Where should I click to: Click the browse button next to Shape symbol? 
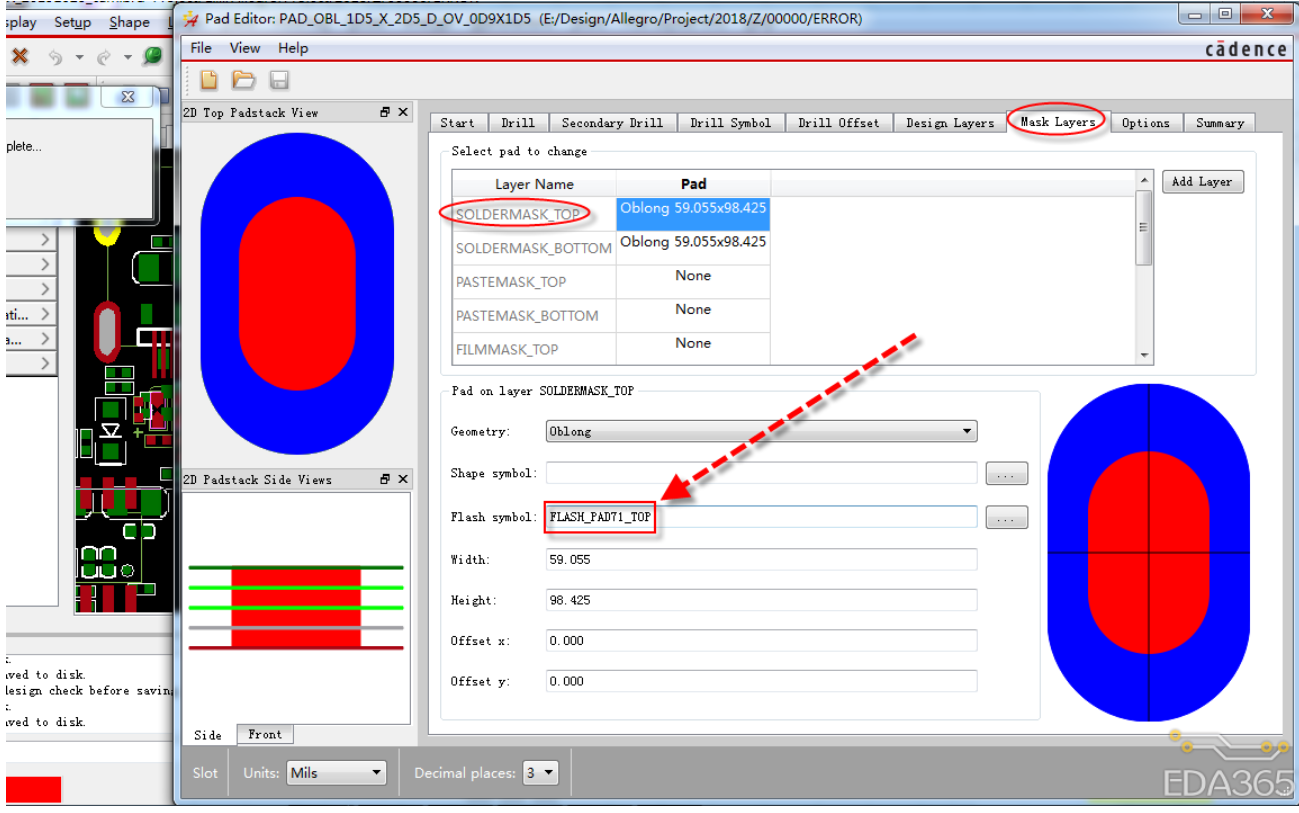(1006, 474)
